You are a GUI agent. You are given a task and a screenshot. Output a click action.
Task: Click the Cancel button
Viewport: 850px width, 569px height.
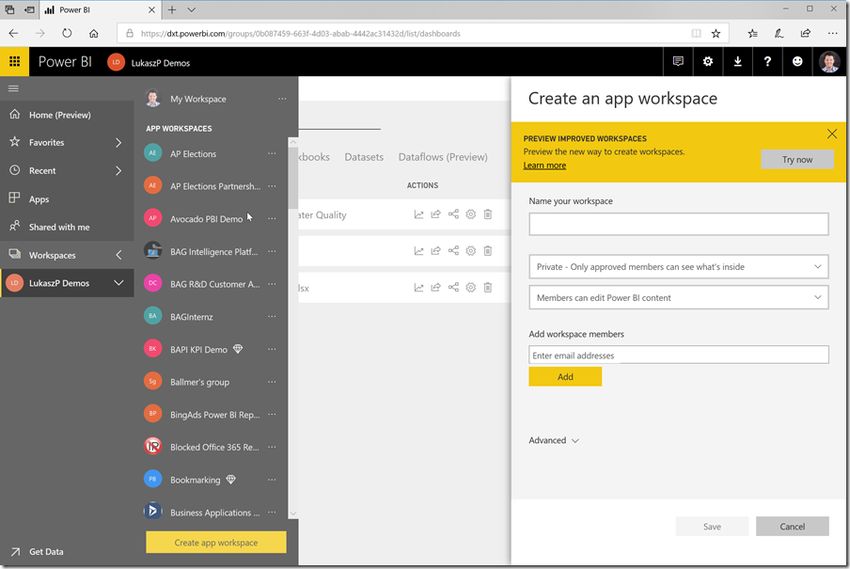tap(792, 526)
